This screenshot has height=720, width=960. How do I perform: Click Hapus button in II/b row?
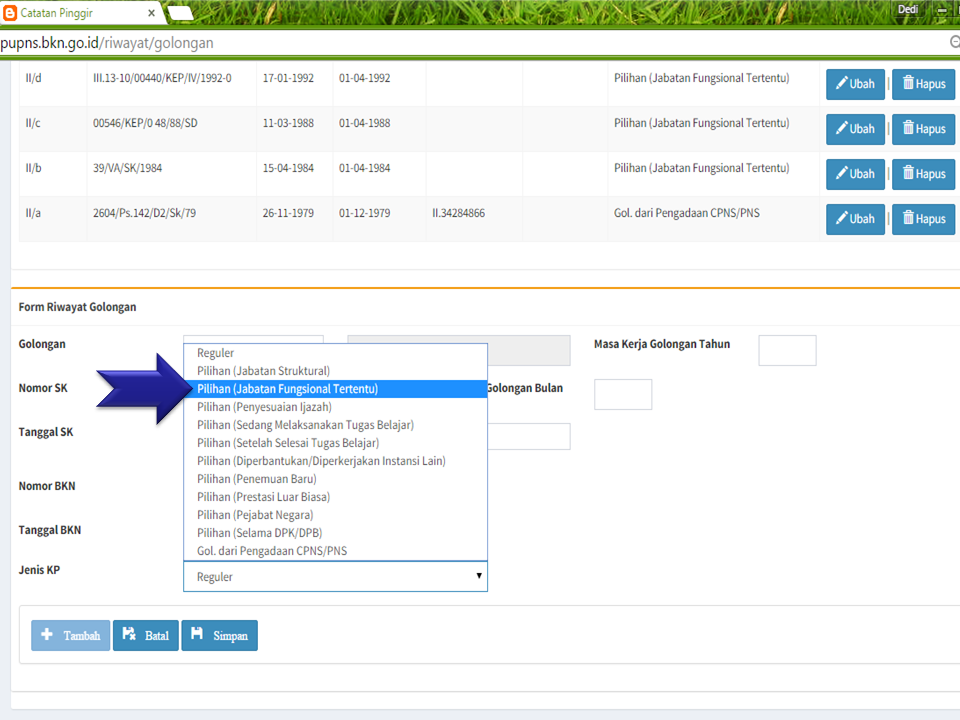(x=923, y=174)
